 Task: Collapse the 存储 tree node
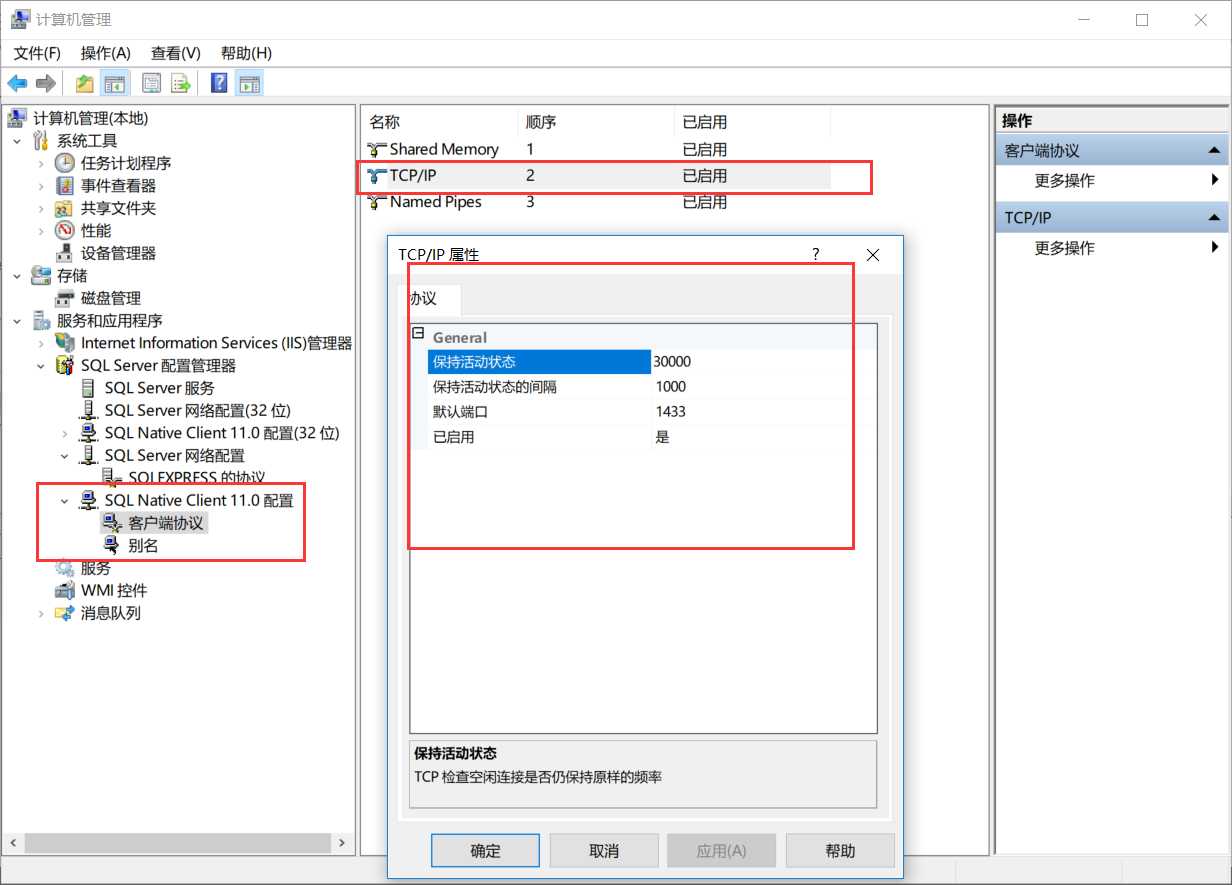(x=17, y=276)
